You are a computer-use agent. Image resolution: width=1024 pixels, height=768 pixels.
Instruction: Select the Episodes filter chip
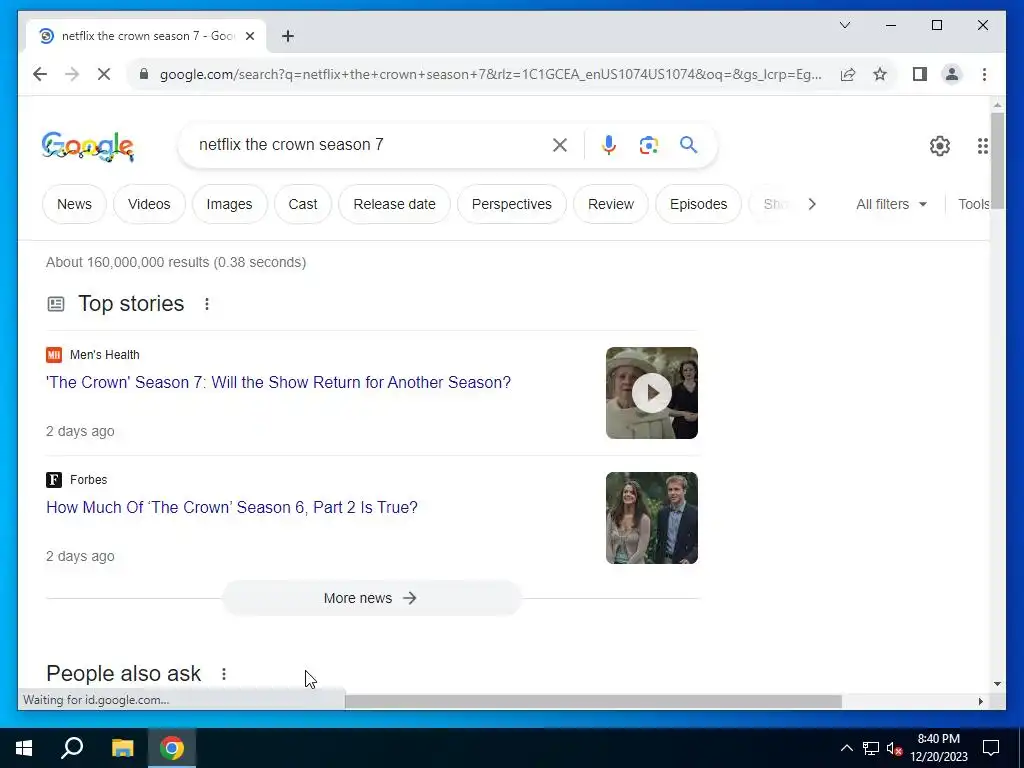698,204
